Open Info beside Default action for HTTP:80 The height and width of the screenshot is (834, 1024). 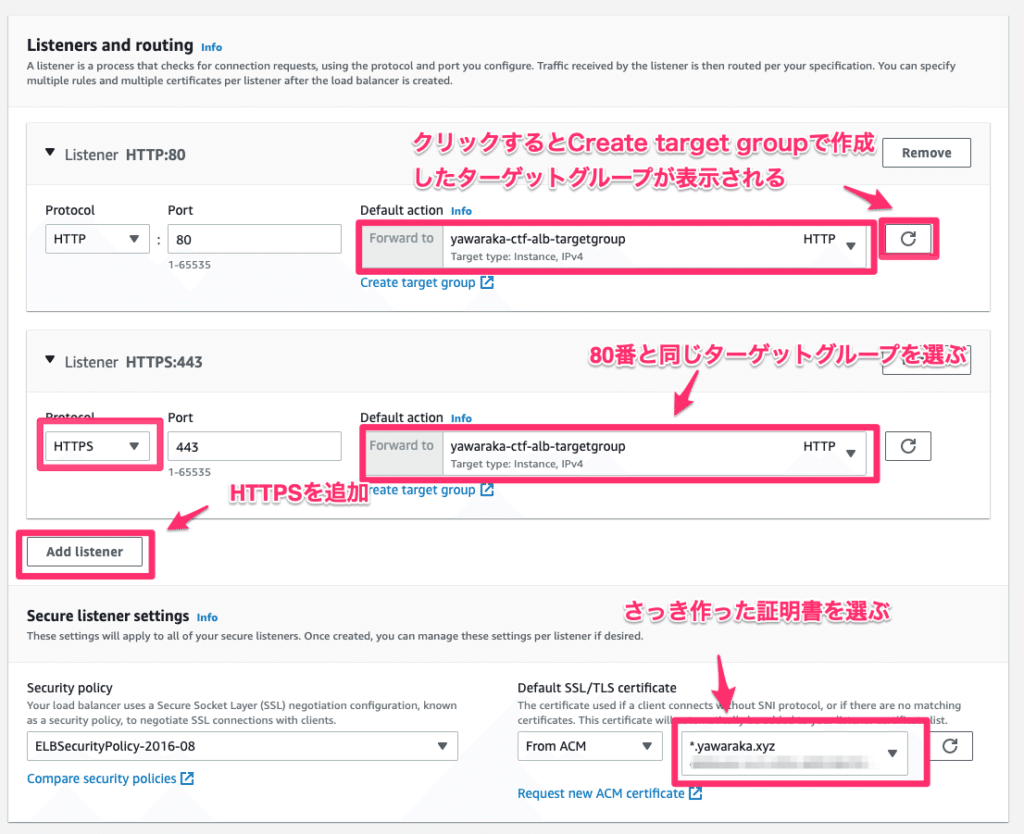tap(460, 210)
